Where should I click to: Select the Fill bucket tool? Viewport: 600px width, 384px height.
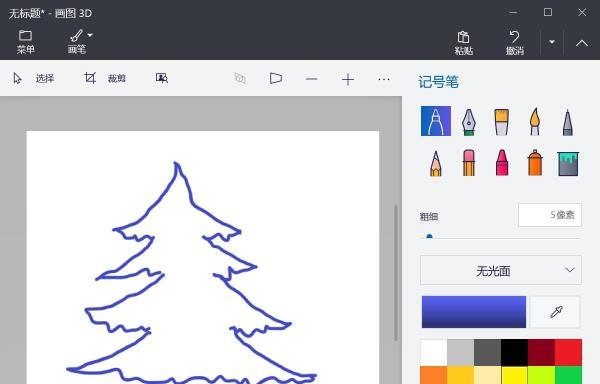568,164
